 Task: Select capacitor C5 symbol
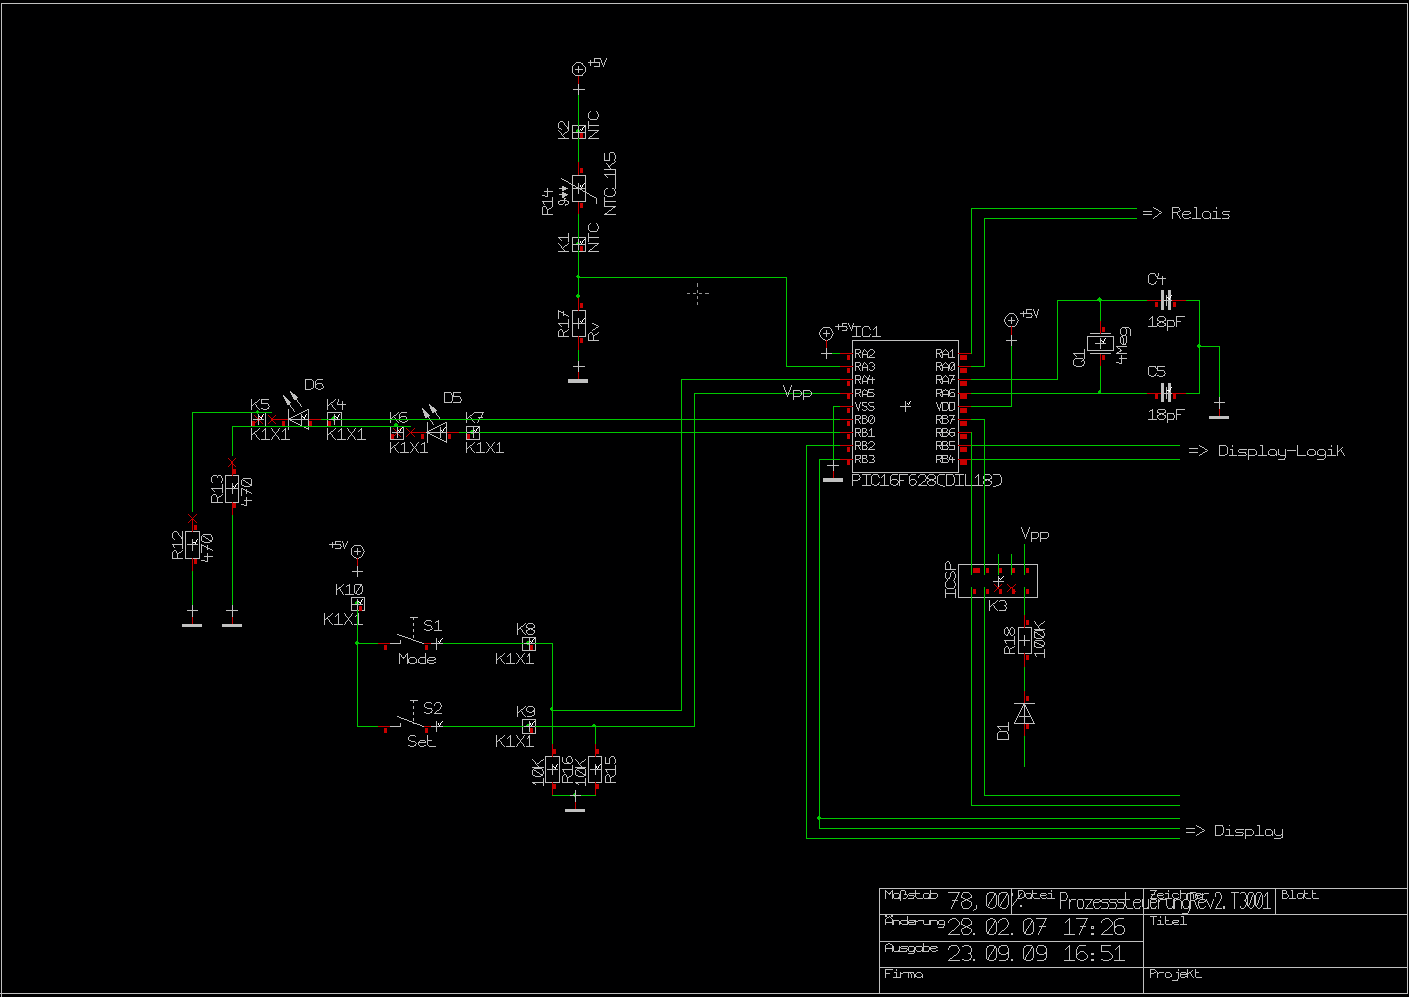tap(1165, 392)
